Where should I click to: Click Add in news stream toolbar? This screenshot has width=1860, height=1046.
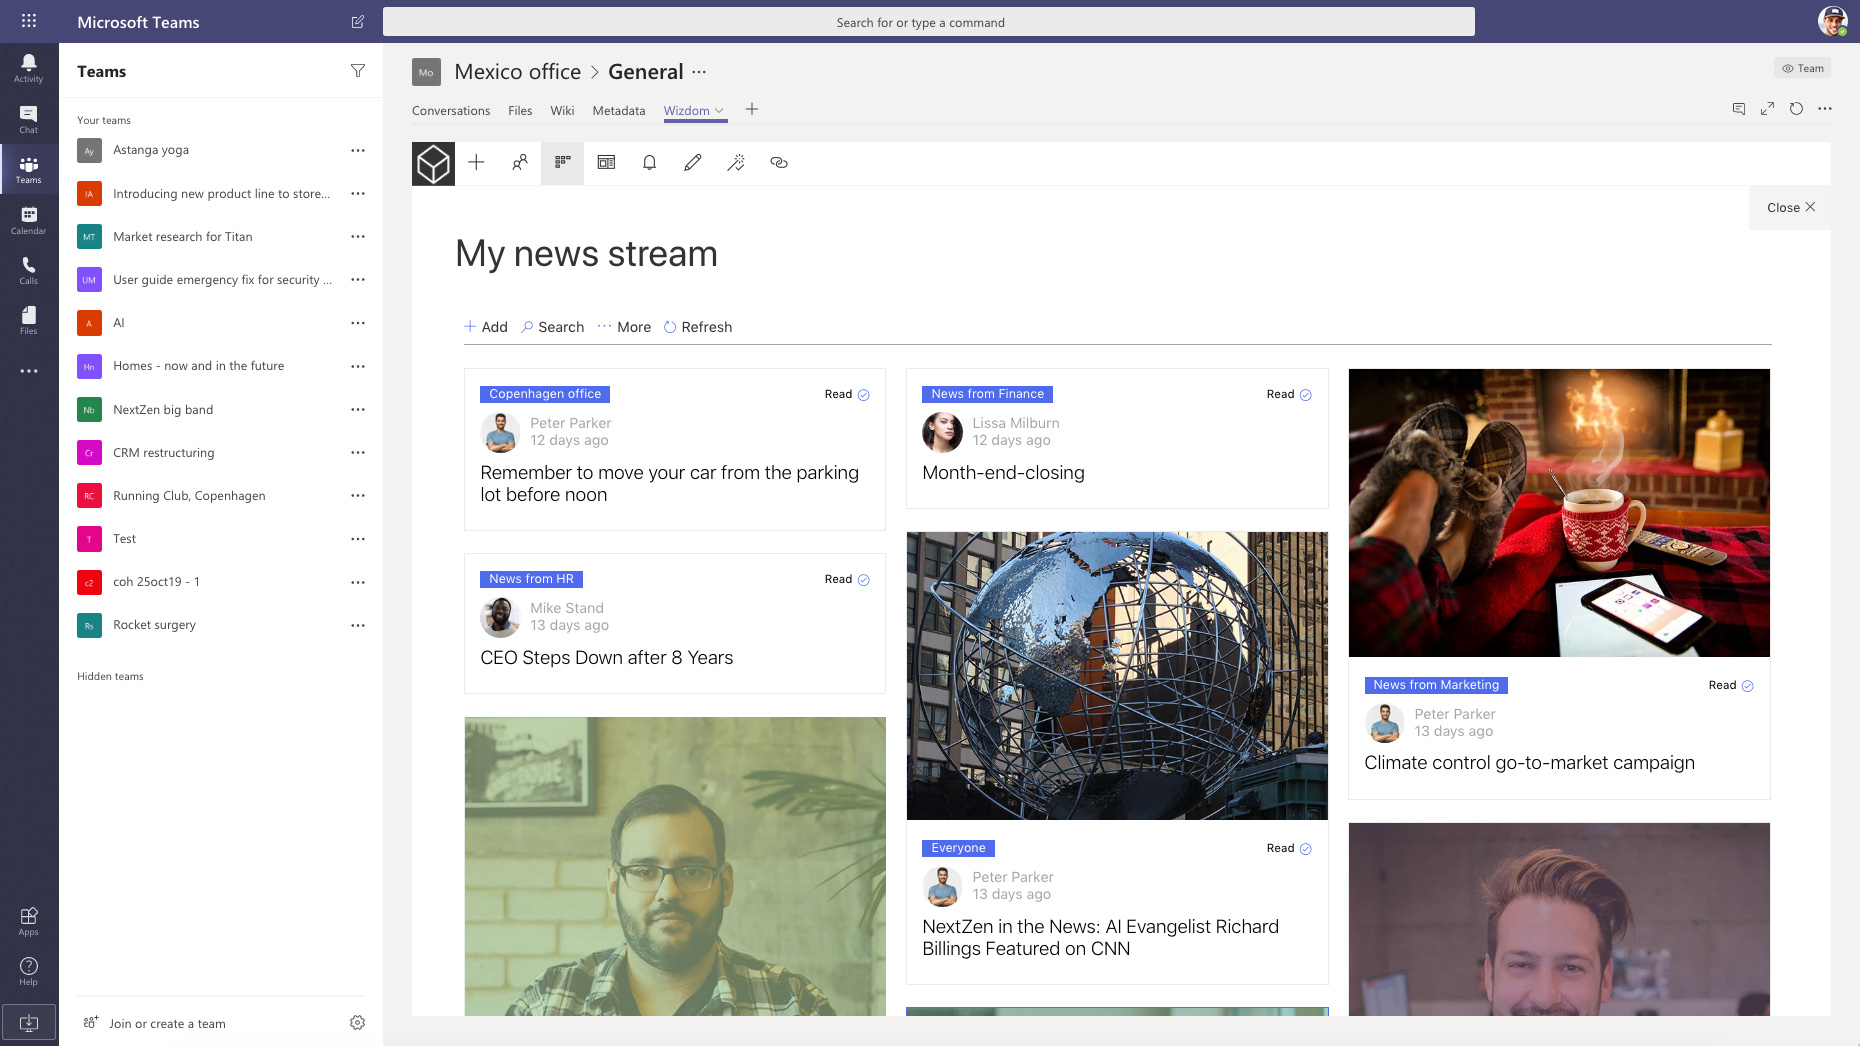[486, 327]
